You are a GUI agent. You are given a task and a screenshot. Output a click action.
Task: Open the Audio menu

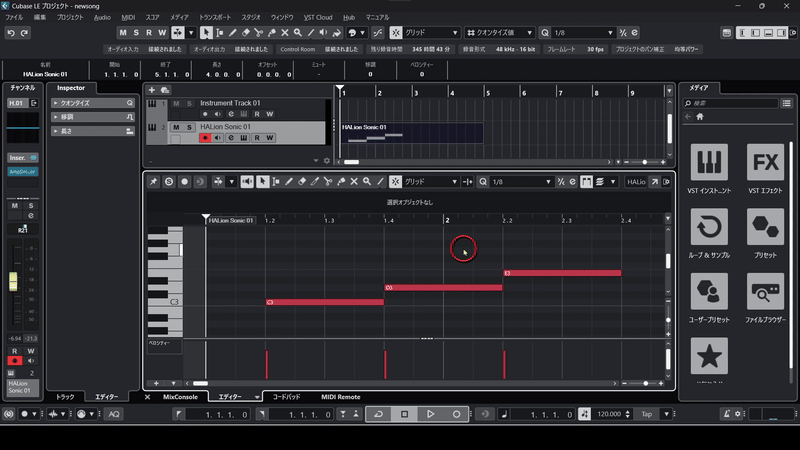[x=102, y=17]
